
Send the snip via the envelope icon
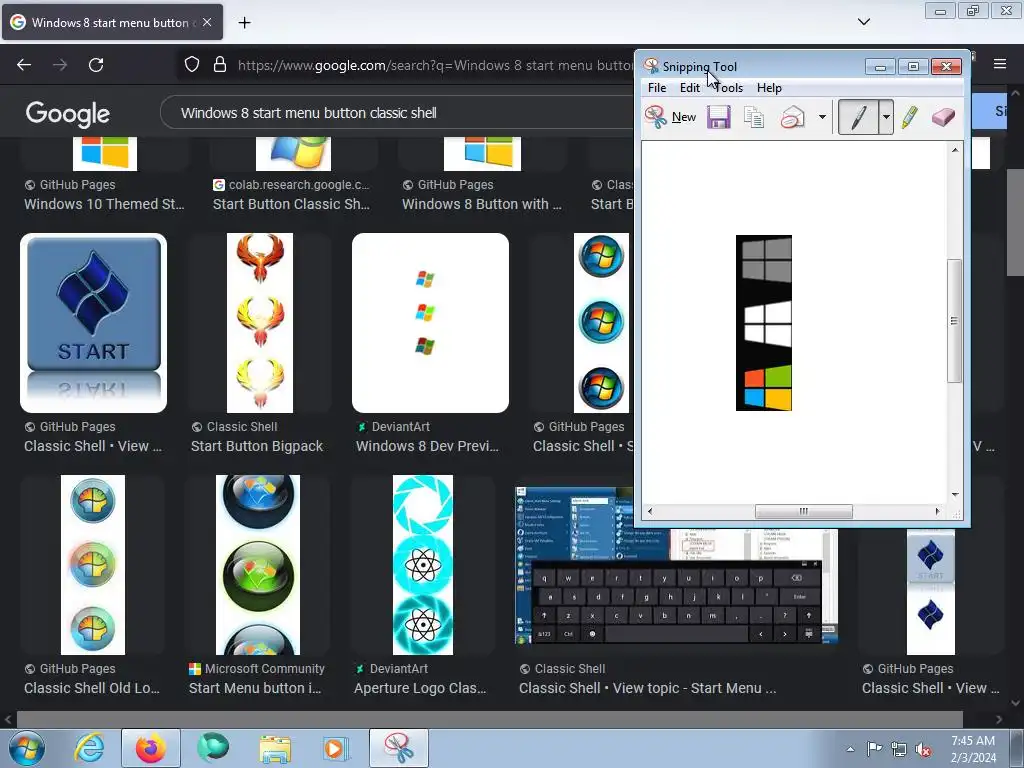point(792,118)
